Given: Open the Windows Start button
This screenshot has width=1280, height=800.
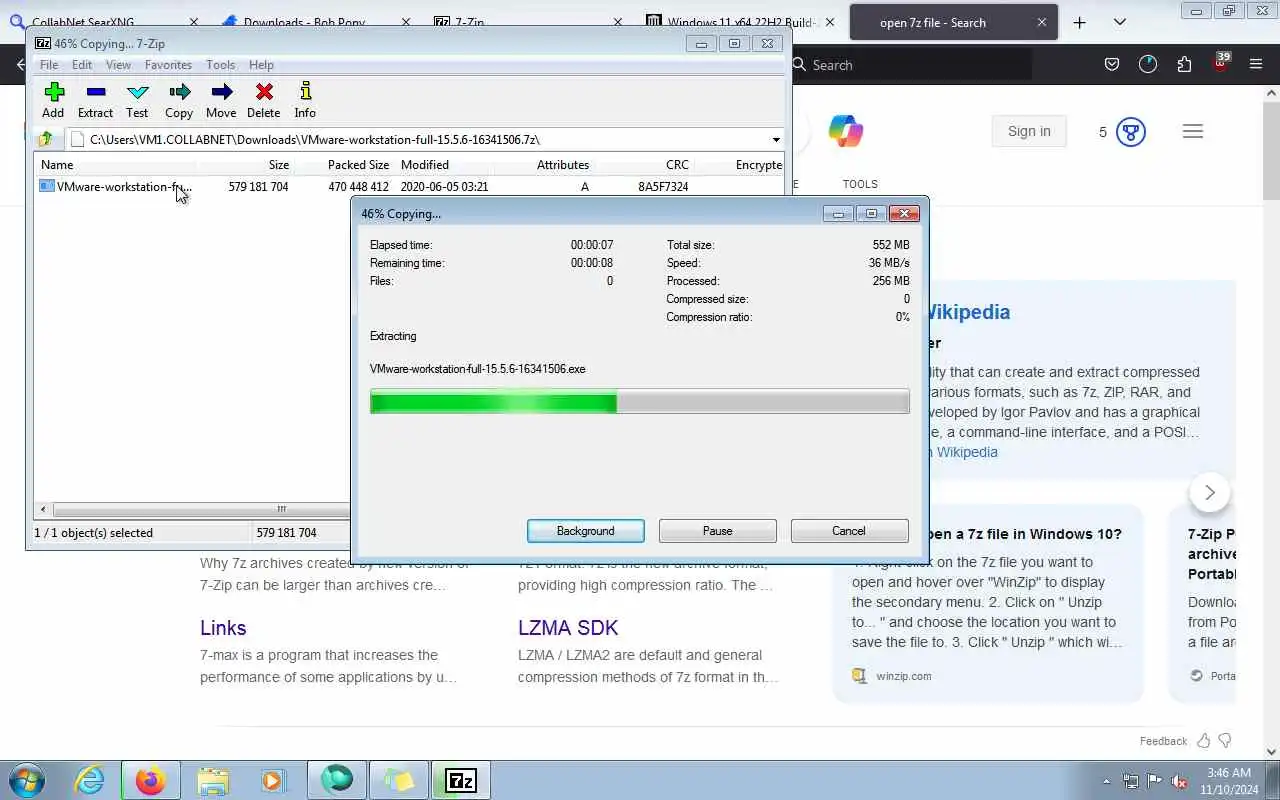Looking at the screenshot, I should pyautogui.click(x=28, y=780).
